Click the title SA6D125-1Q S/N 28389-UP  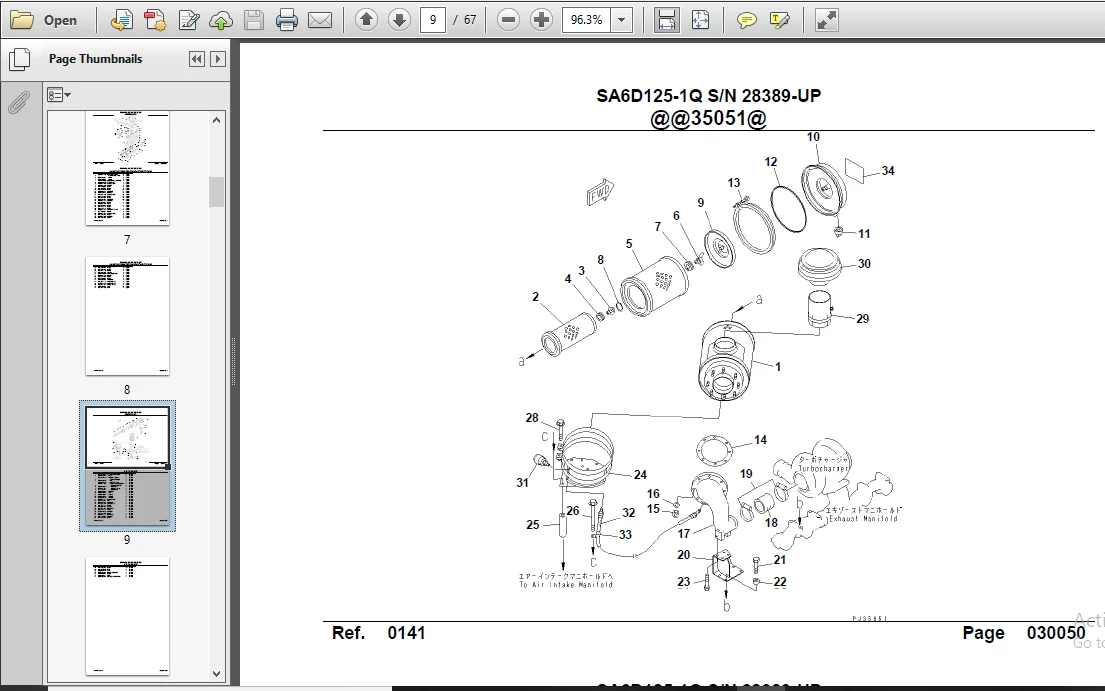click(x=708, y=96)
